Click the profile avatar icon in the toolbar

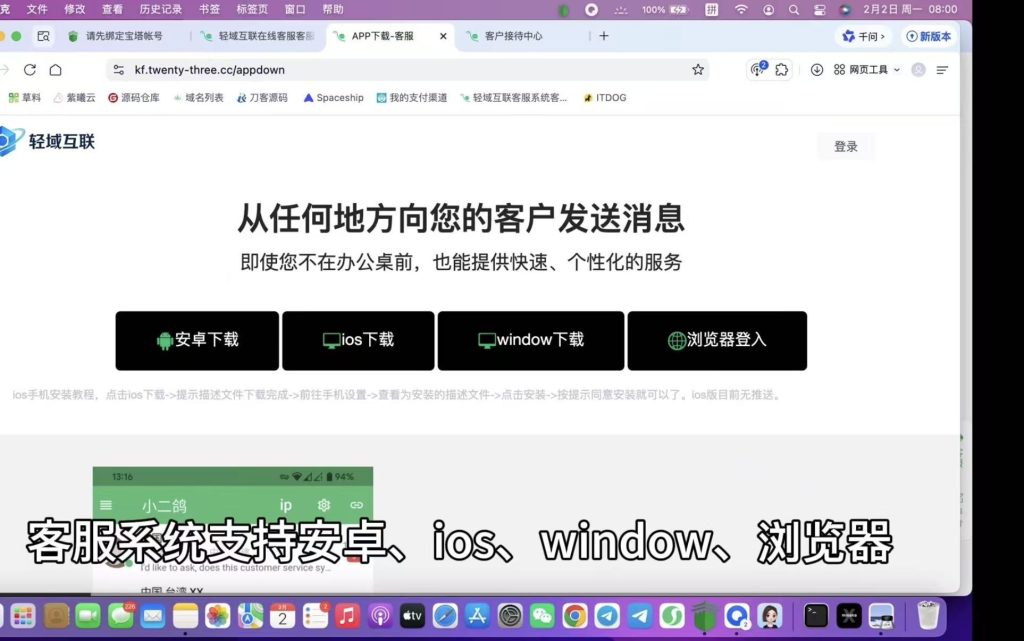pyautogui.click(x=919, y=71)
